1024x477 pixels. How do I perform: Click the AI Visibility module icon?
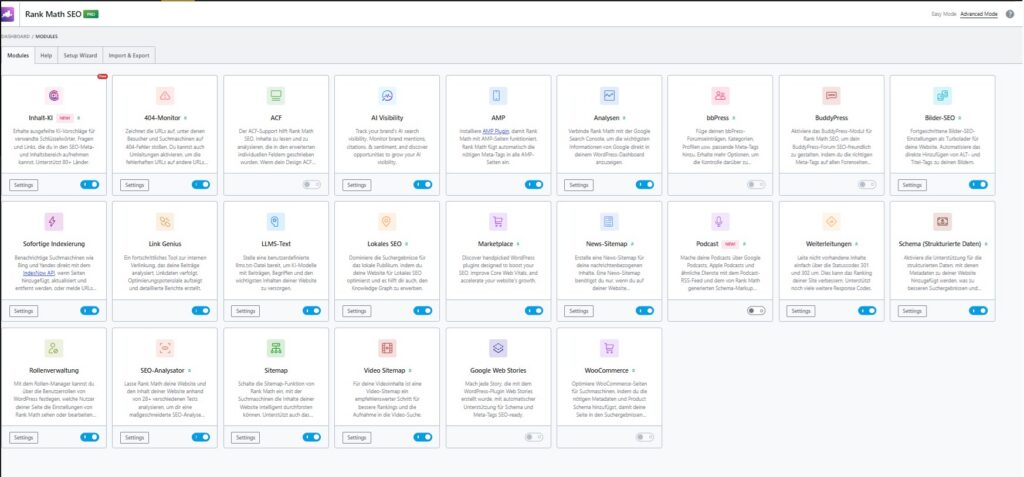point(387,96)
